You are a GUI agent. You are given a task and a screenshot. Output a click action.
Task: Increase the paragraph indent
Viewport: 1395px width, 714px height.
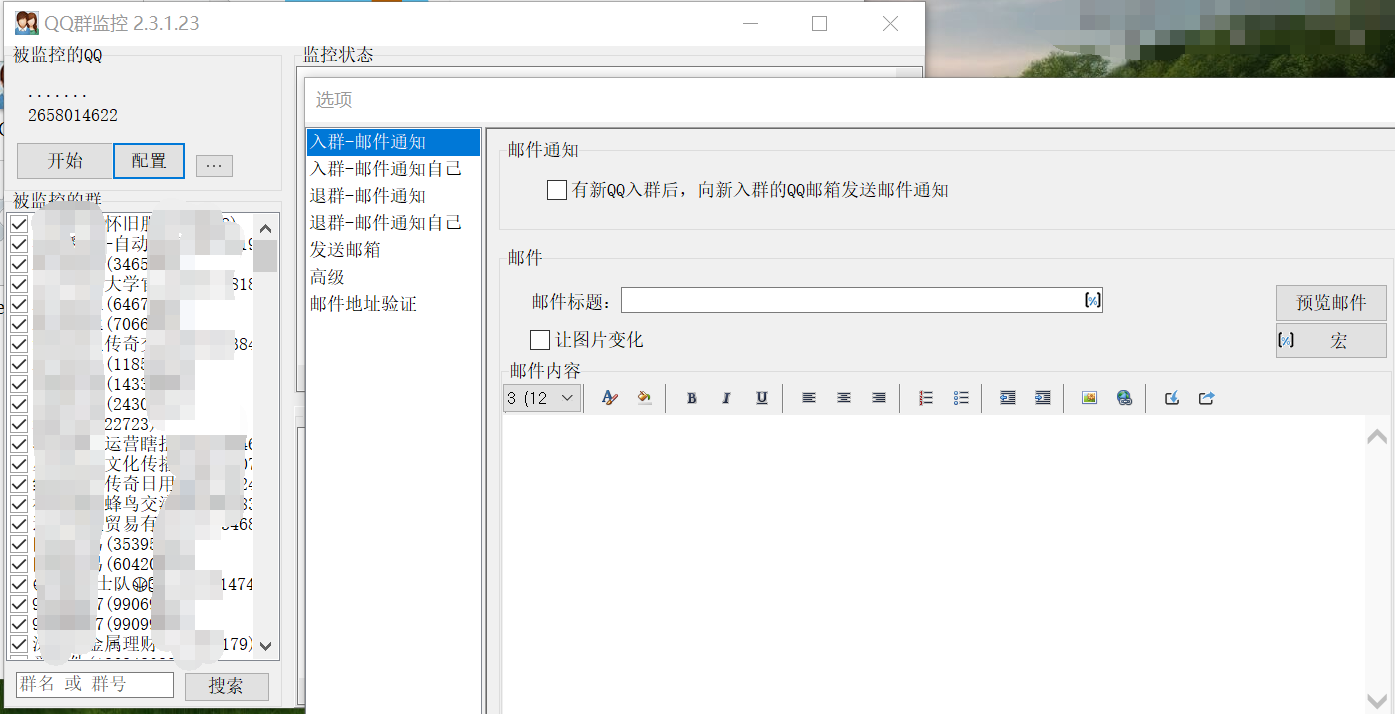coord(1042,398)
